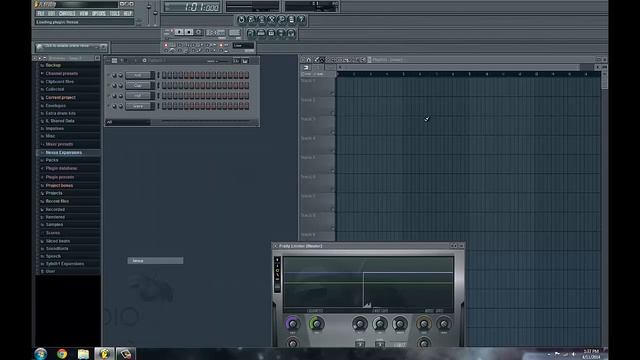Click the Clap channel button
Viewport: 640px width, 360px height.
pyautogui.click(x=138, y=85)
